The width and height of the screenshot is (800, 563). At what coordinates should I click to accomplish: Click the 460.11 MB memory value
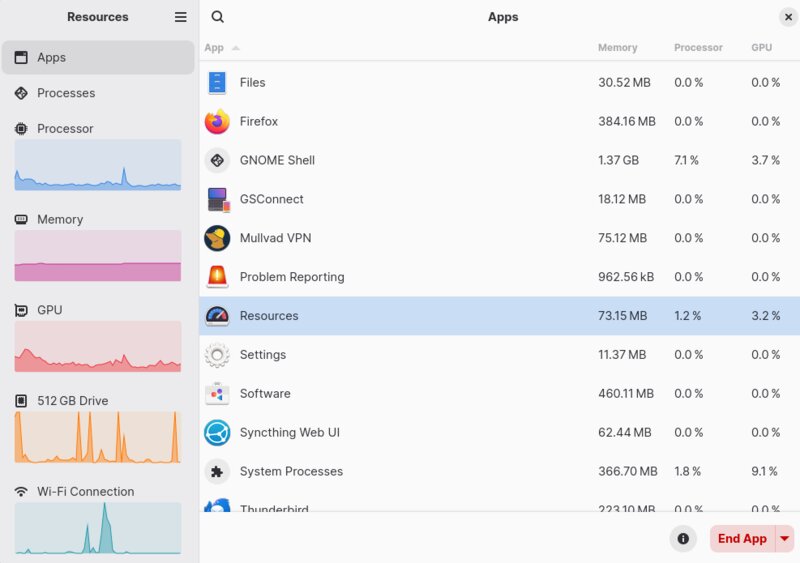(626, 394)
